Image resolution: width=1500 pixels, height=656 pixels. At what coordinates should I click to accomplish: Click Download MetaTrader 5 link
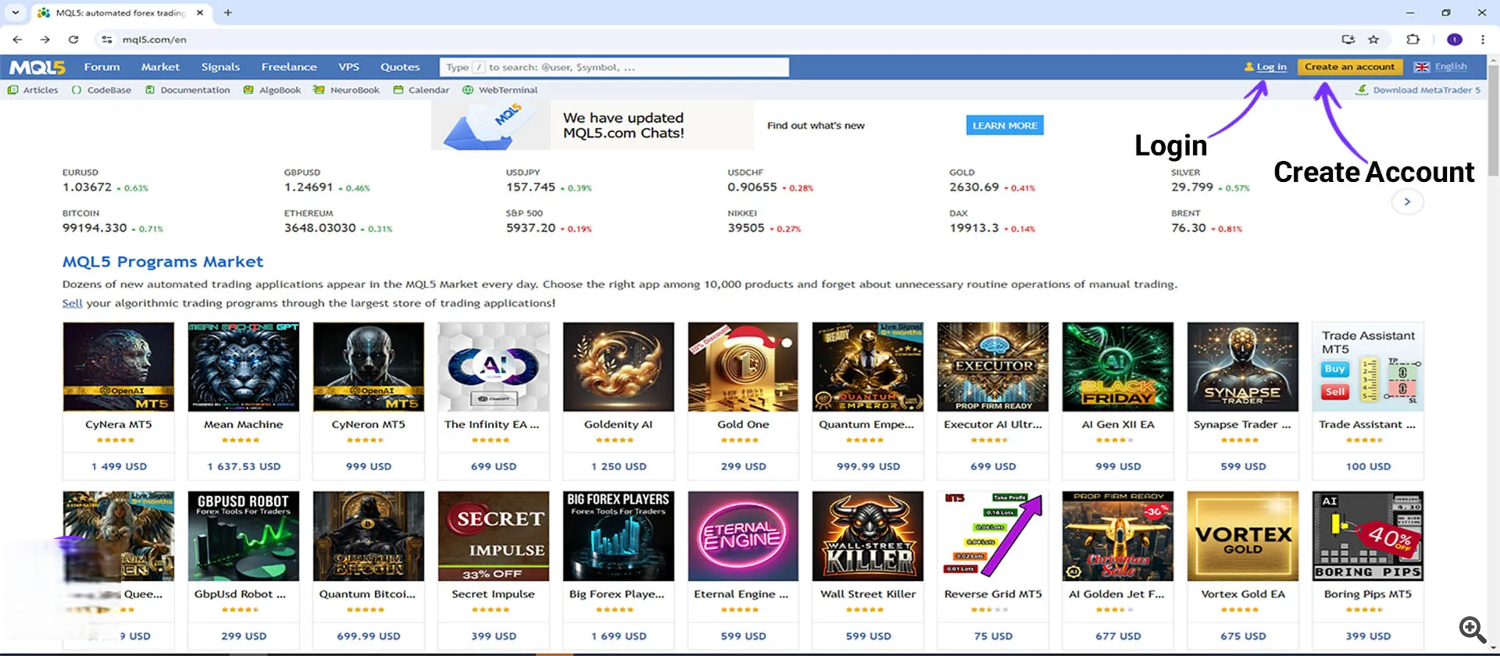1418,90
